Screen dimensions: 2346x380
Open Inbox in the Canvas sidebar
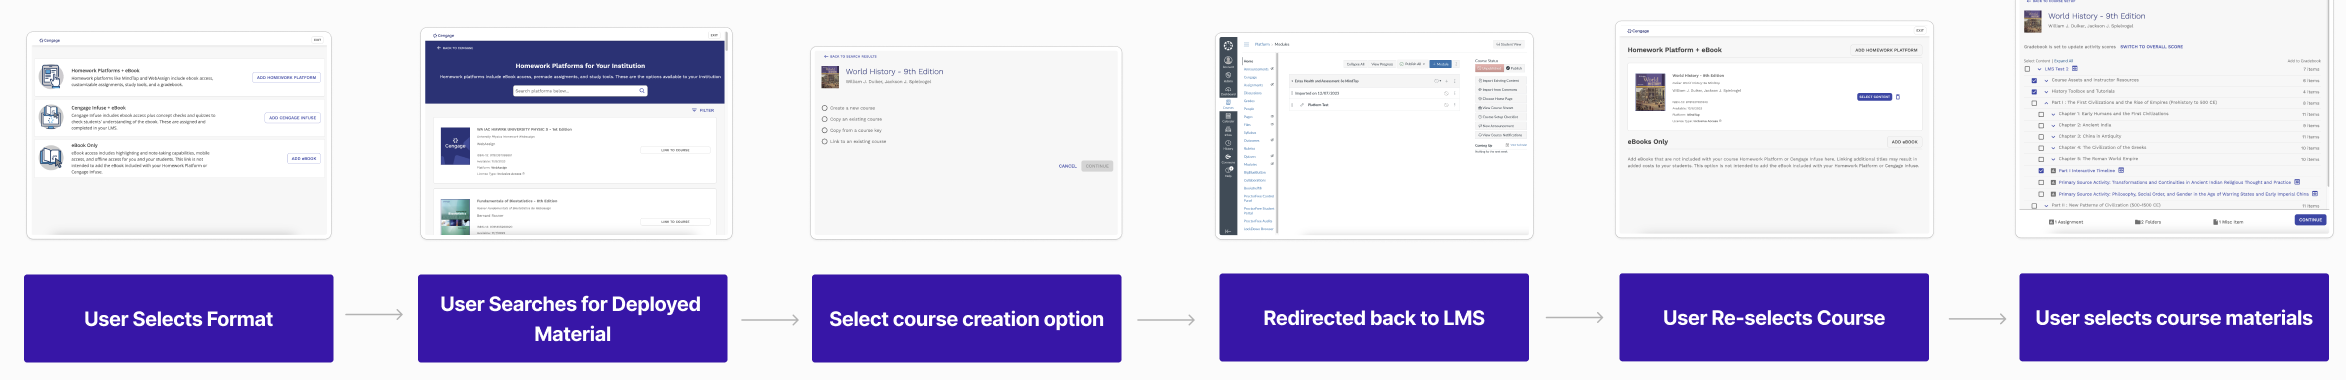click(x=1228, y=131)
